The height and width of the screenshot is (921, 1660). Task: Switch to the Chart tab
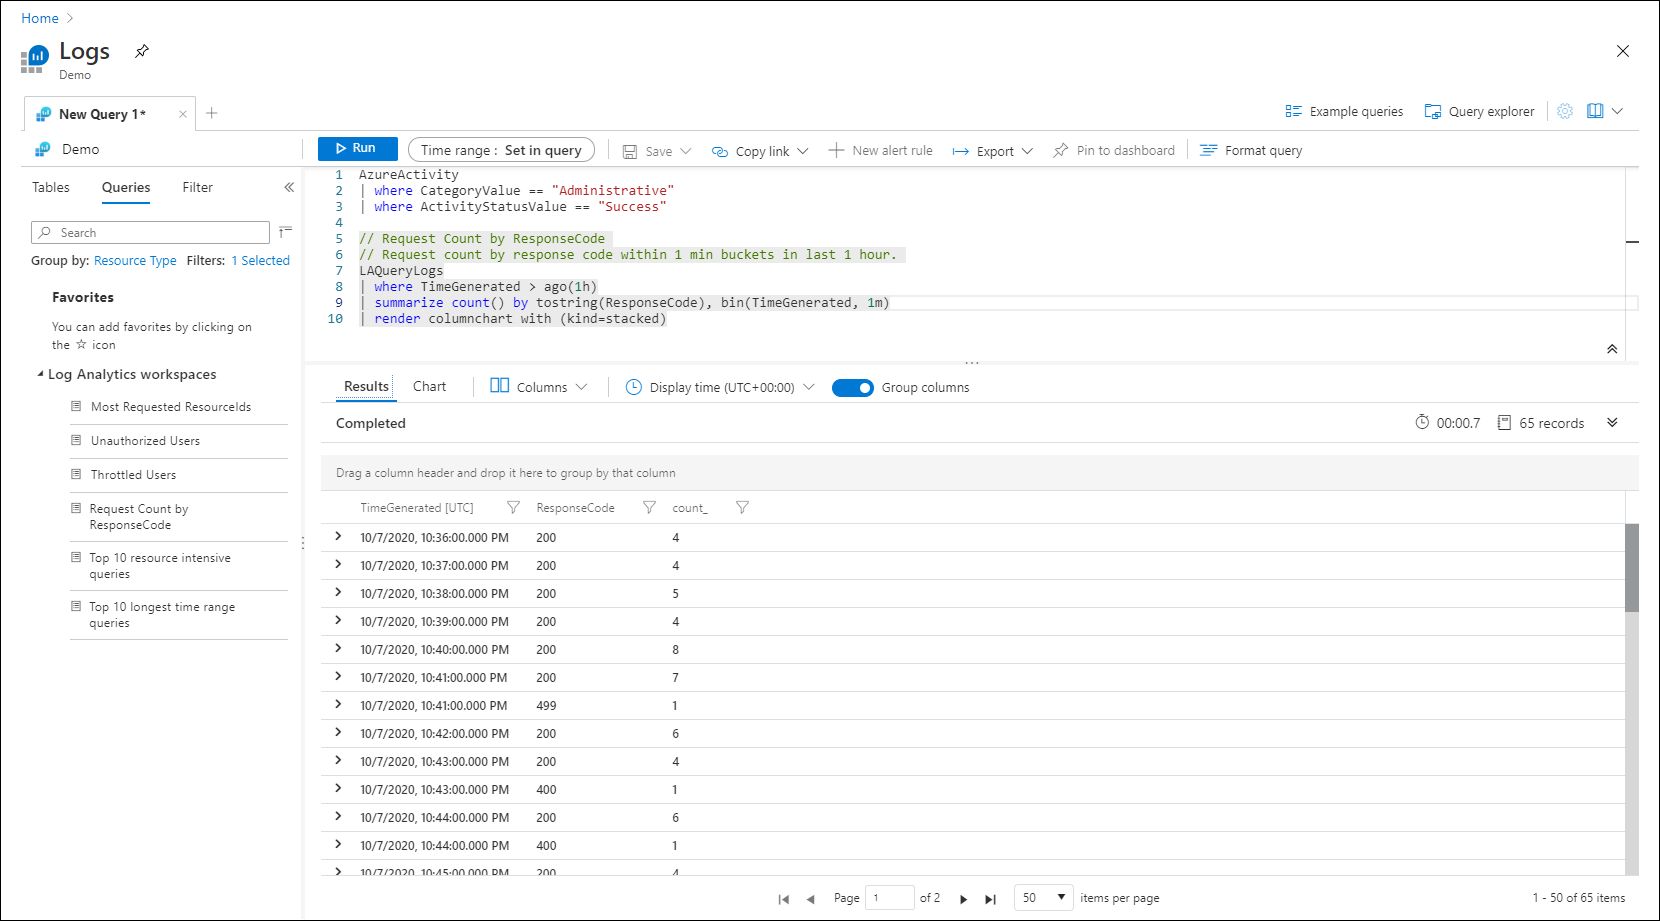(429, 387)
